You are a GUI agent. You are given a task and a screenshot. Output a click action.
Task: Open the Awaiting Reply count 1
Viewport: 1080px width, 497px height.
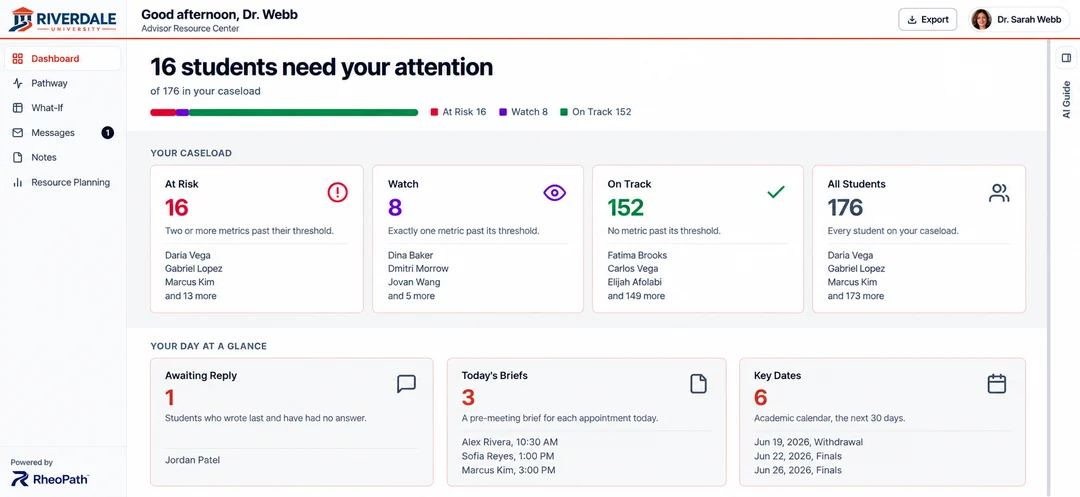point(169,398)
